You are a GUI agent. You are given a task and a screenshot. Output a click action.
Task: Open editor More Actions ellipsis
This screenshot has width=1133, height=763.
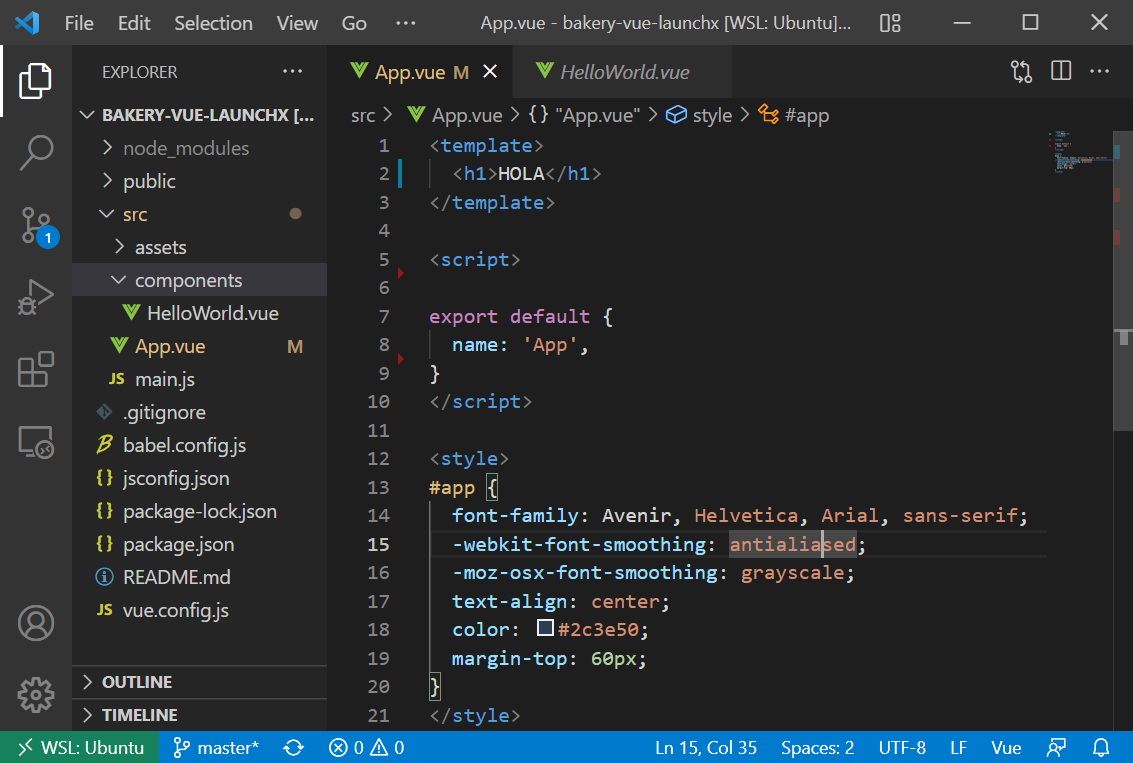click(x=1099, y=71)
